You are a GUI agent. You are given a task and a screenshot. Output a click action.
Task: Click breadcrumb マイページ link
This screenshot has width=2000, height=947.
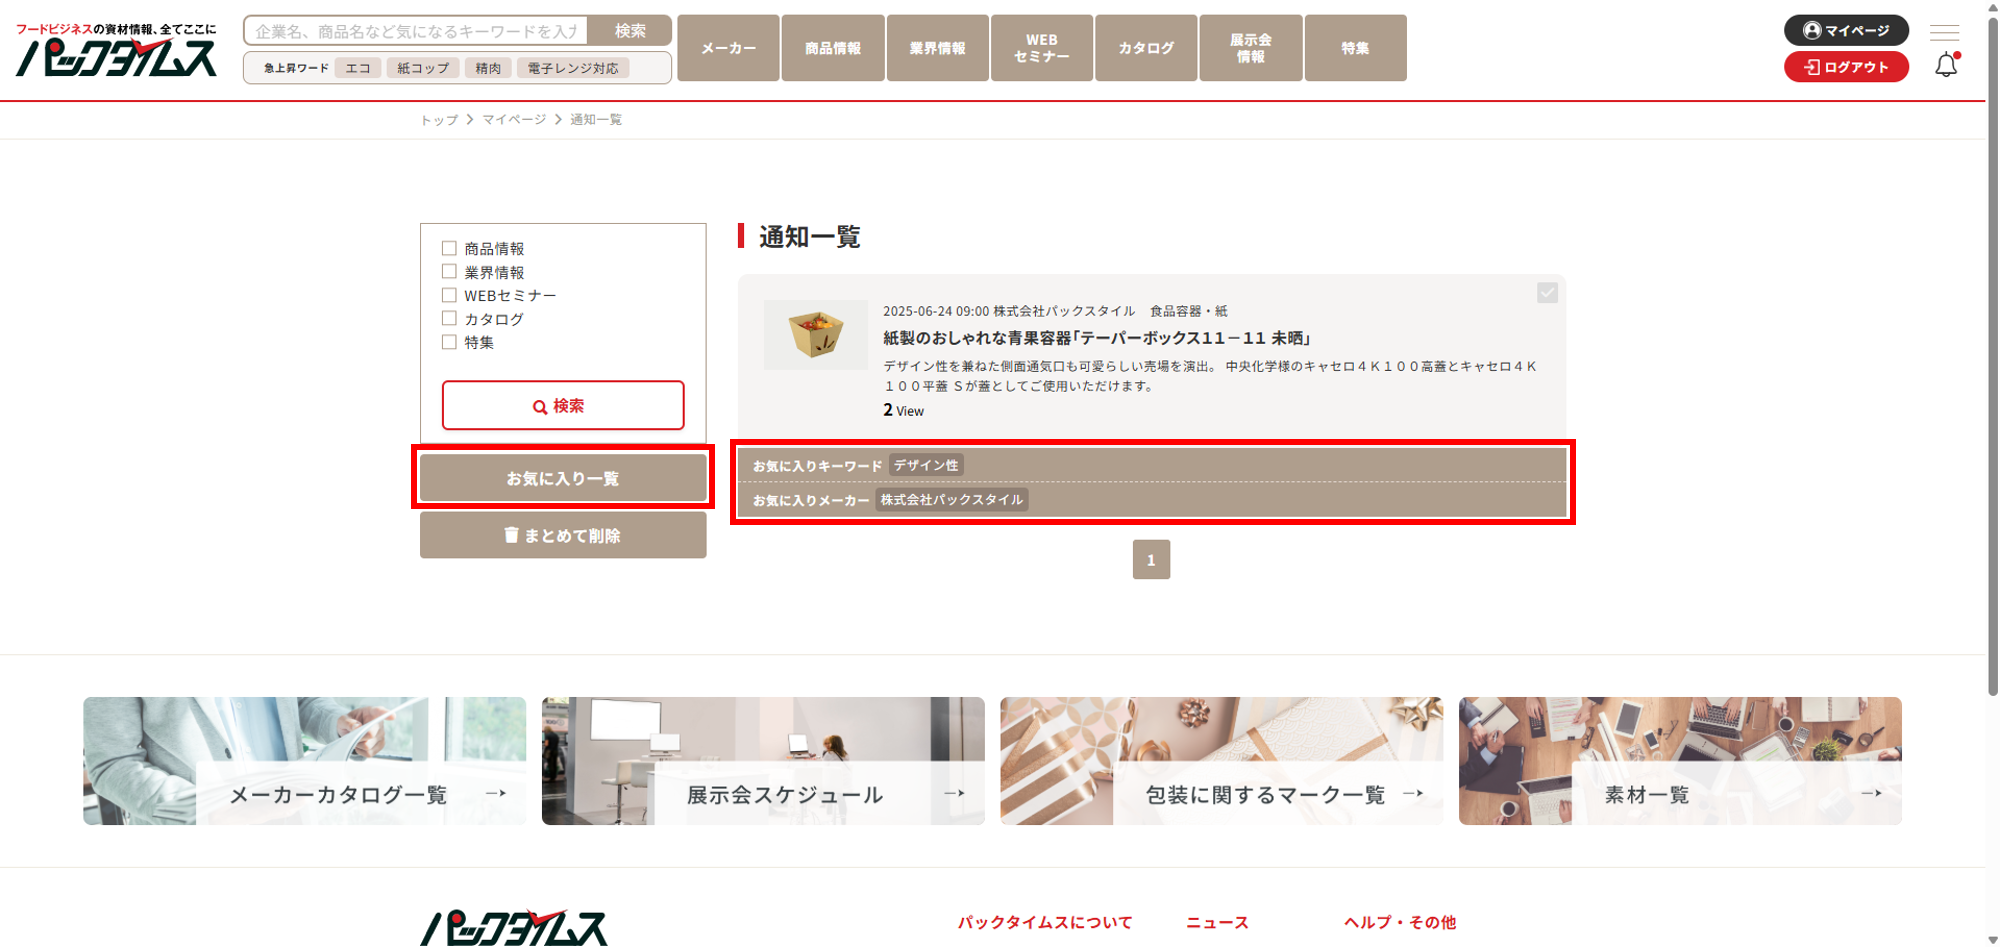(x=514, y=120)
